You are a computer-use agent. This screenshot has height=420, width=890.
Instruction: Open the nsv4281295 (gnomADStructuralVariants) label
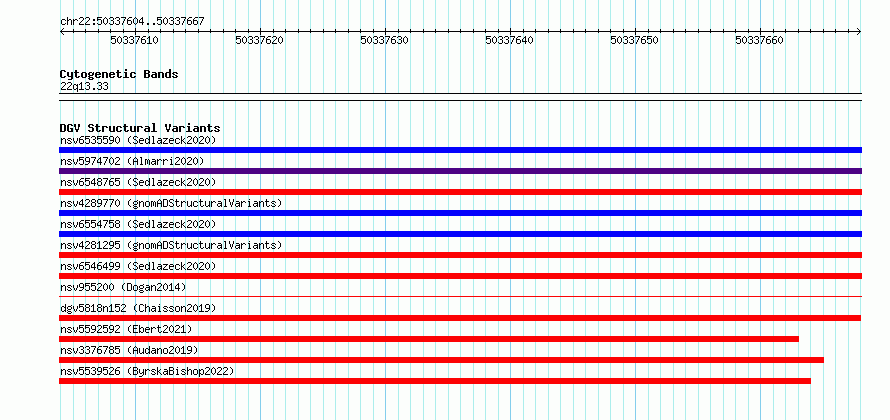pyautogui.click(x=171, y=245)
